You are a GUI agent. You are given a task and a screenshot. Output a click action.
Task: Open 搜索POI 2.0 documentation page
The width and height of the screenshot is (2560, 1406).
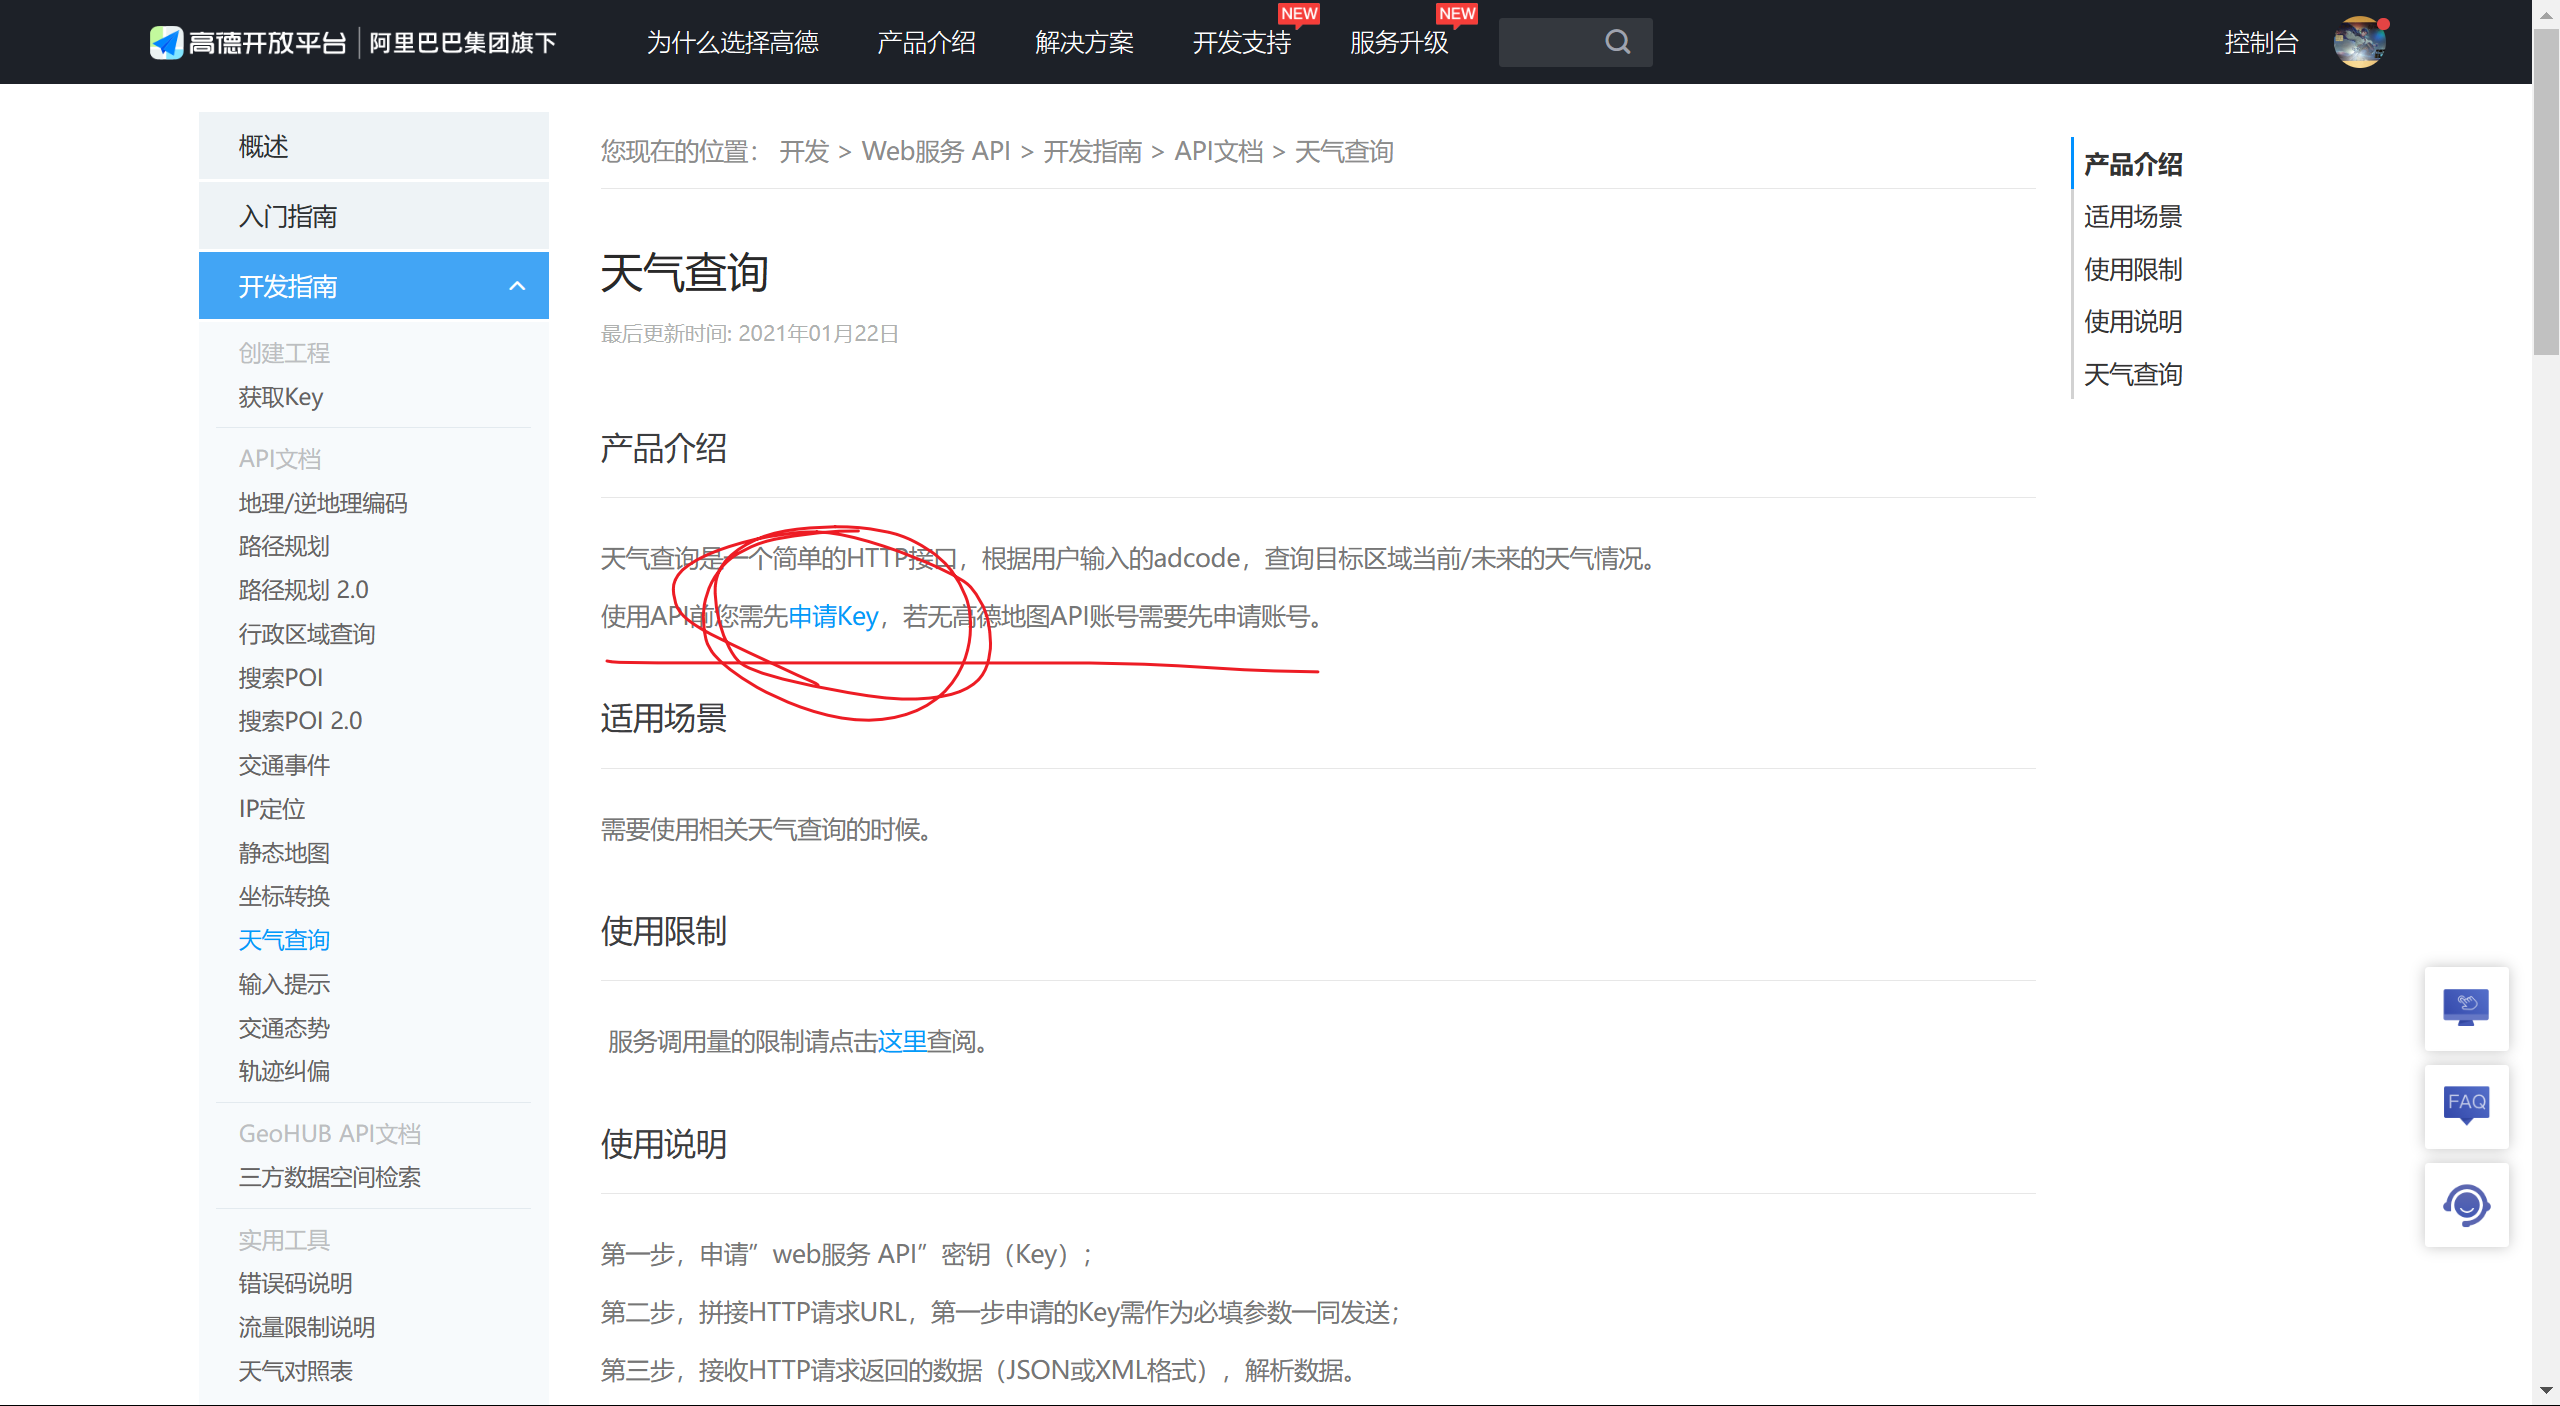[x=300, y=720]
